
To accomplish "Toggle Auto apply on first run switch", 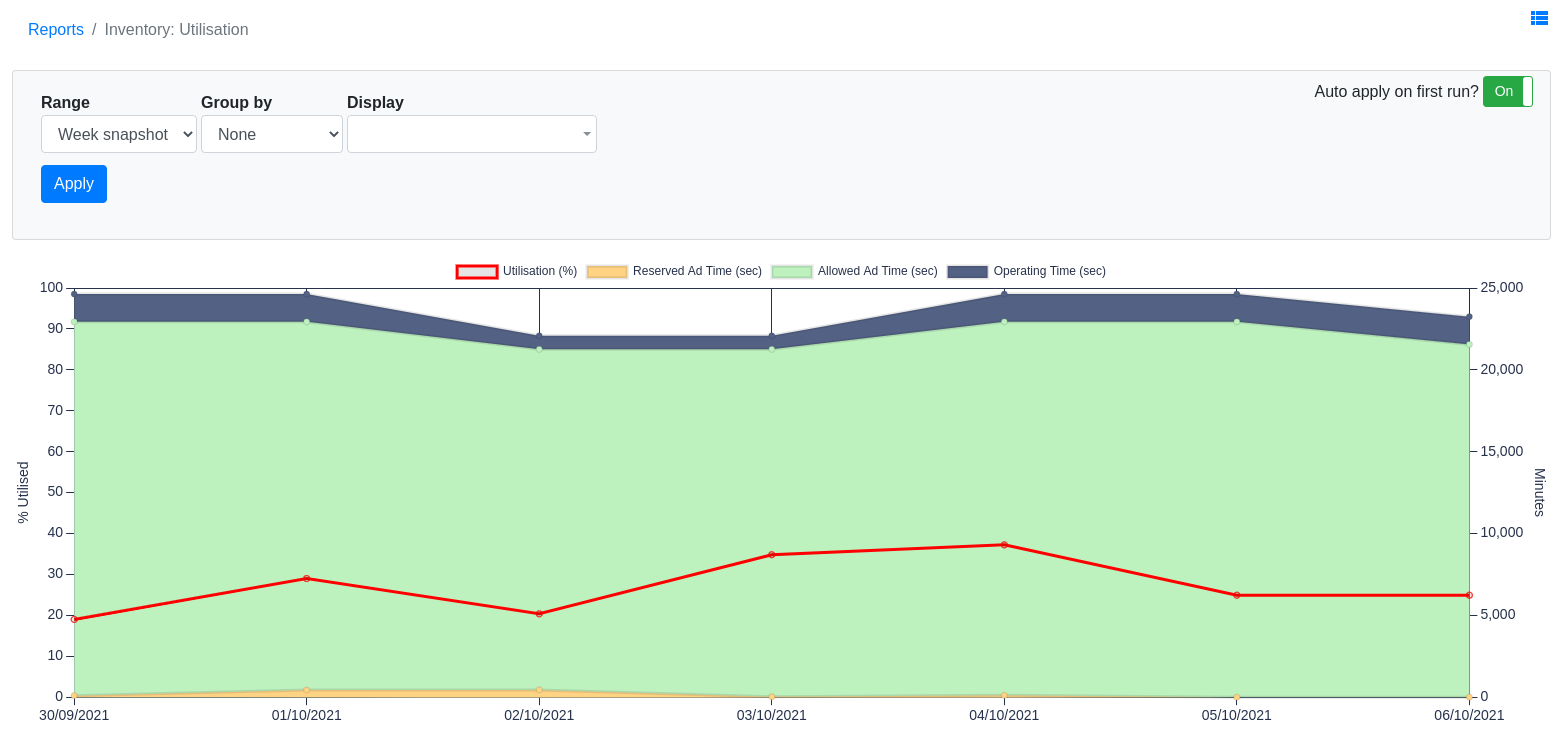I will (1507, 91).
